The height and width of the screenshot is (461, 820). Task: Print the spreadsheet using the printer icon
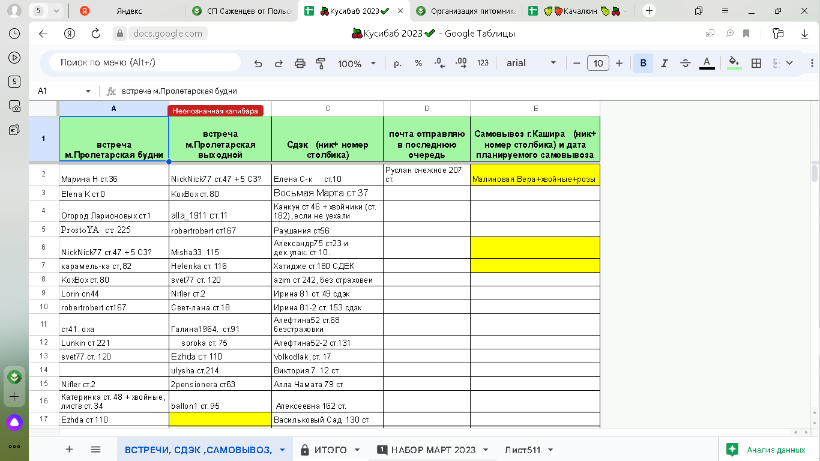[x=300, y=63]
